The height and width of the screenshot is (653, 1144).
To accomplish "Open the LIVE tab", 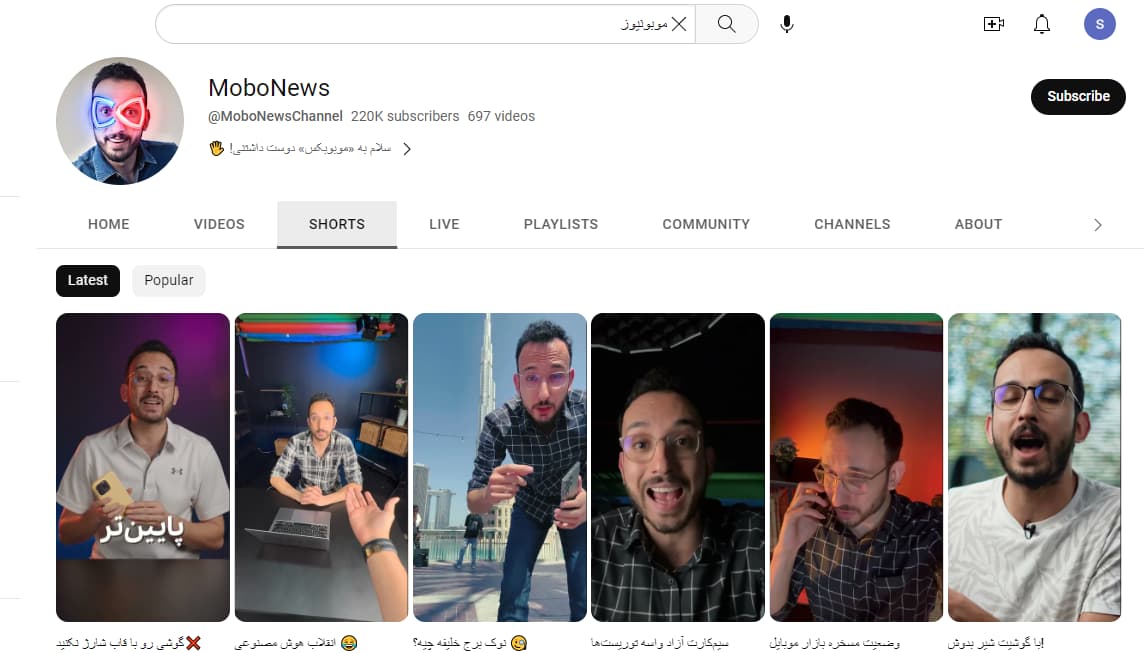I will 444,224.
